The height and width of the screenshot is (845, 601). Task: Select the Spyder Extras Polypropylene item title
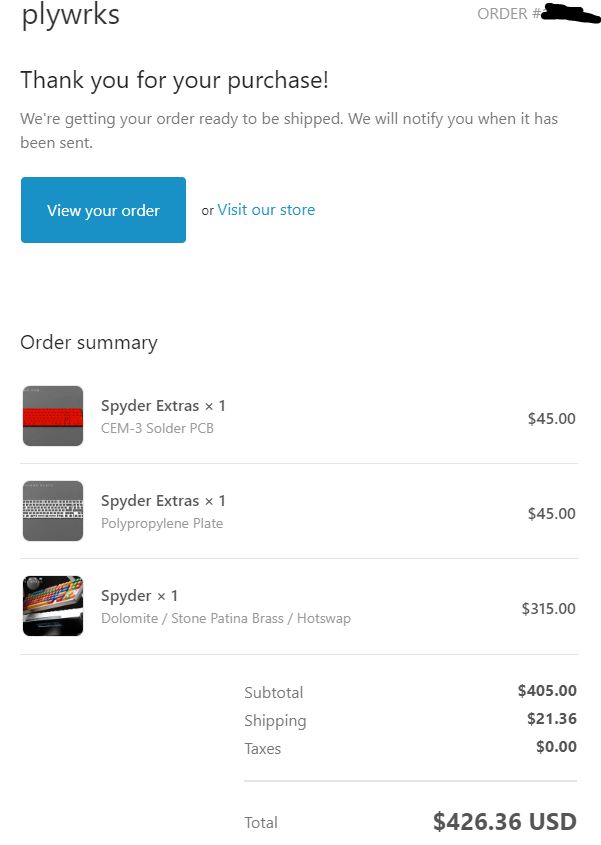[x=163, y=501]
